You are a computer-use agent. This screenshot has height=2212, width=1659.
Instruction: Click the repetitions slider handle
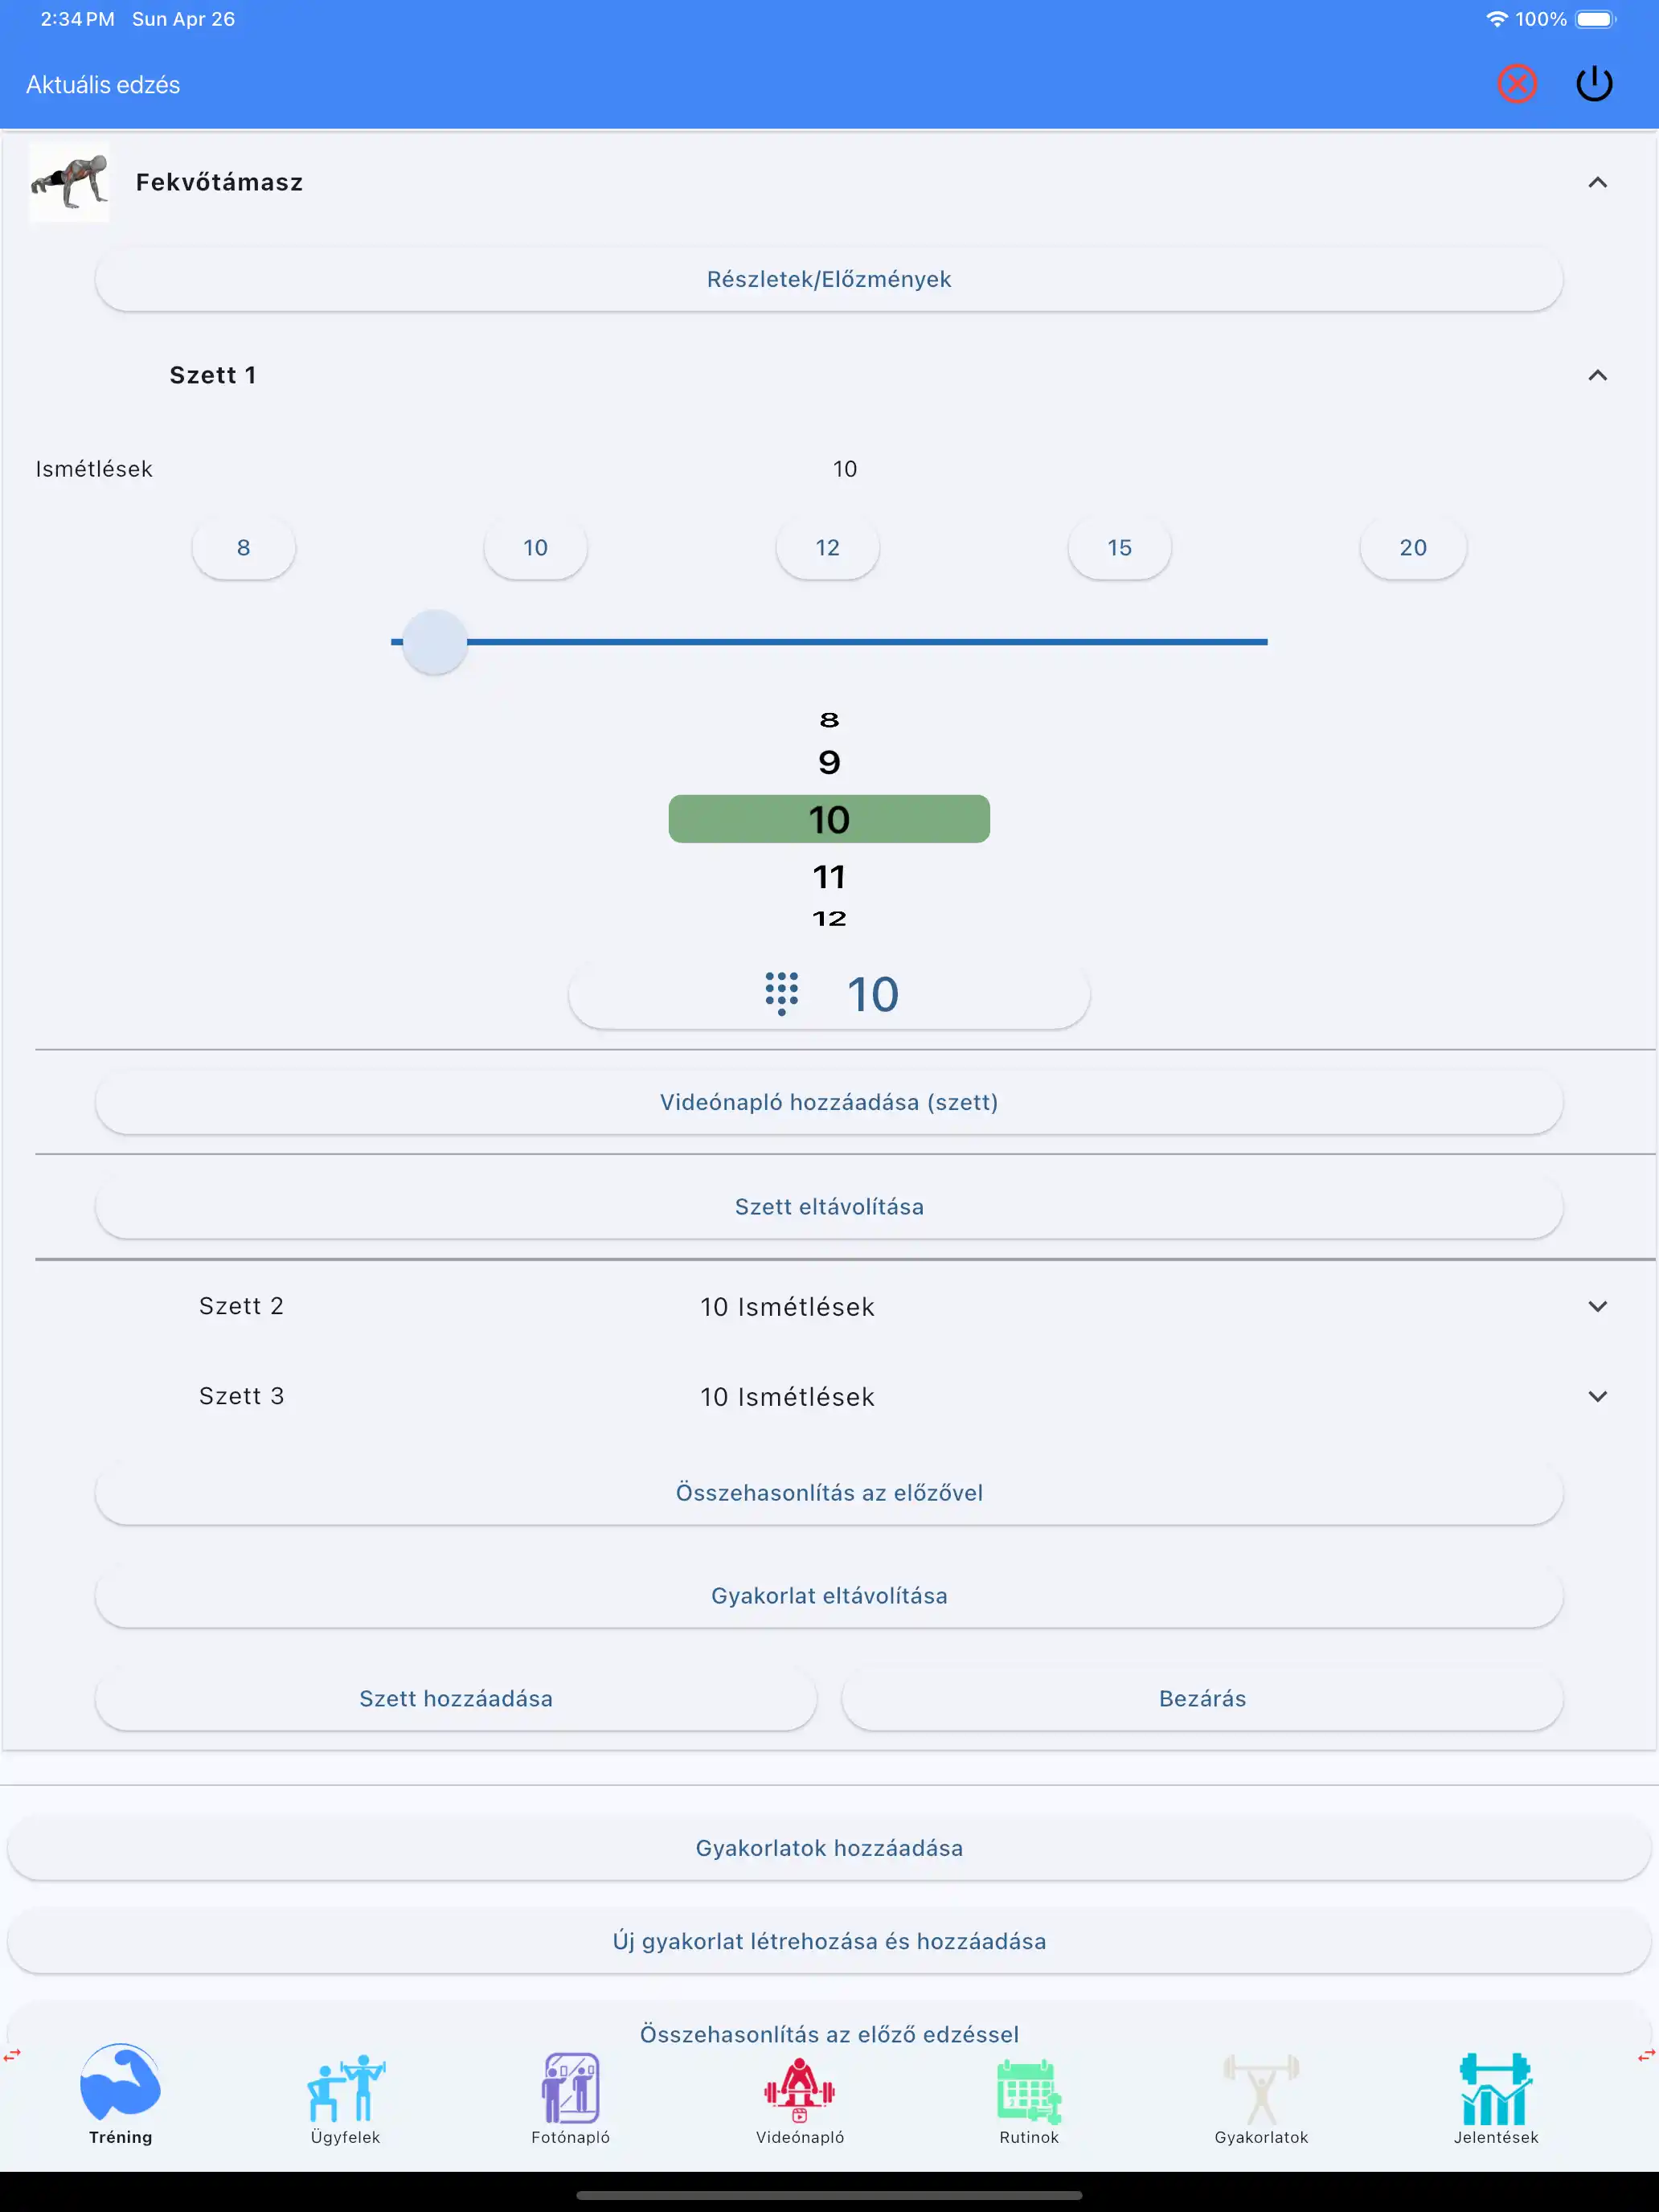[434, 642]
